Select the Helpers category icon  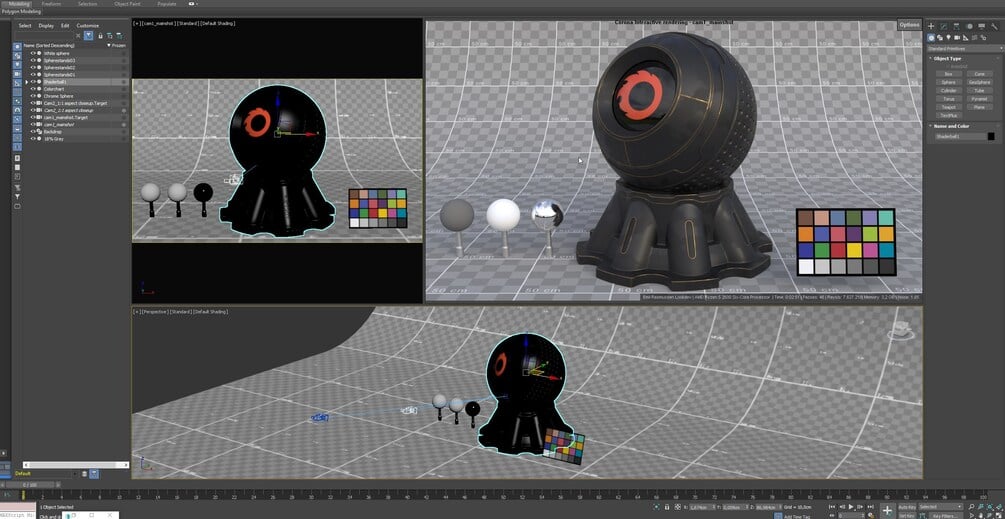click(966, 38)
